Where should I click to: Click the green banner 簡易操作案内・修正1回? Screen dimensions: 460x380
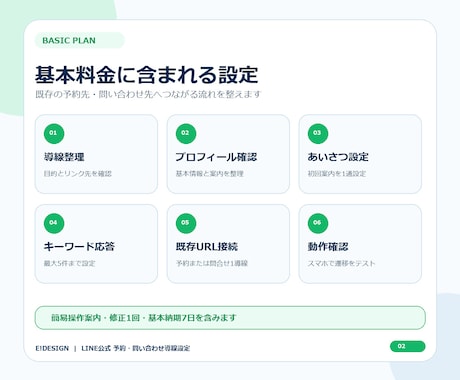[230, 318]
